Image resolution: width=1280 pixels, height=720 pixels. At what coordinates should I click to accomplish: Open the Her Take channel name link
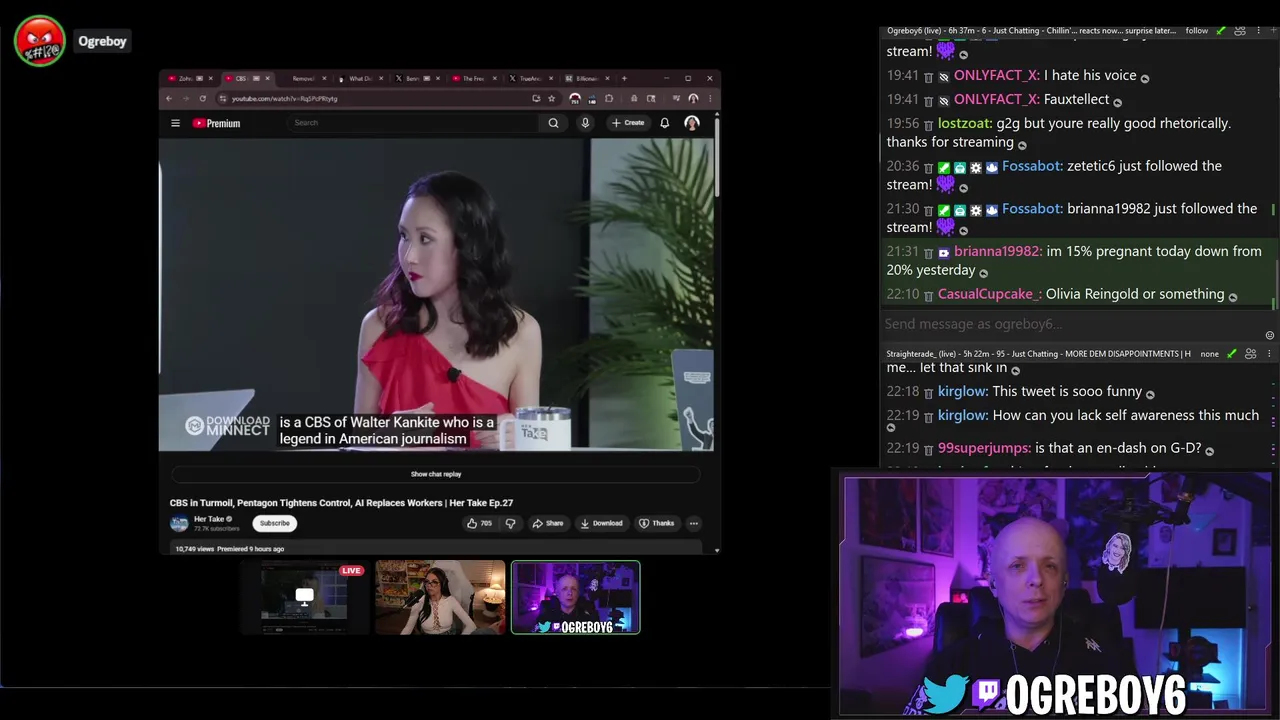(209, 519)
